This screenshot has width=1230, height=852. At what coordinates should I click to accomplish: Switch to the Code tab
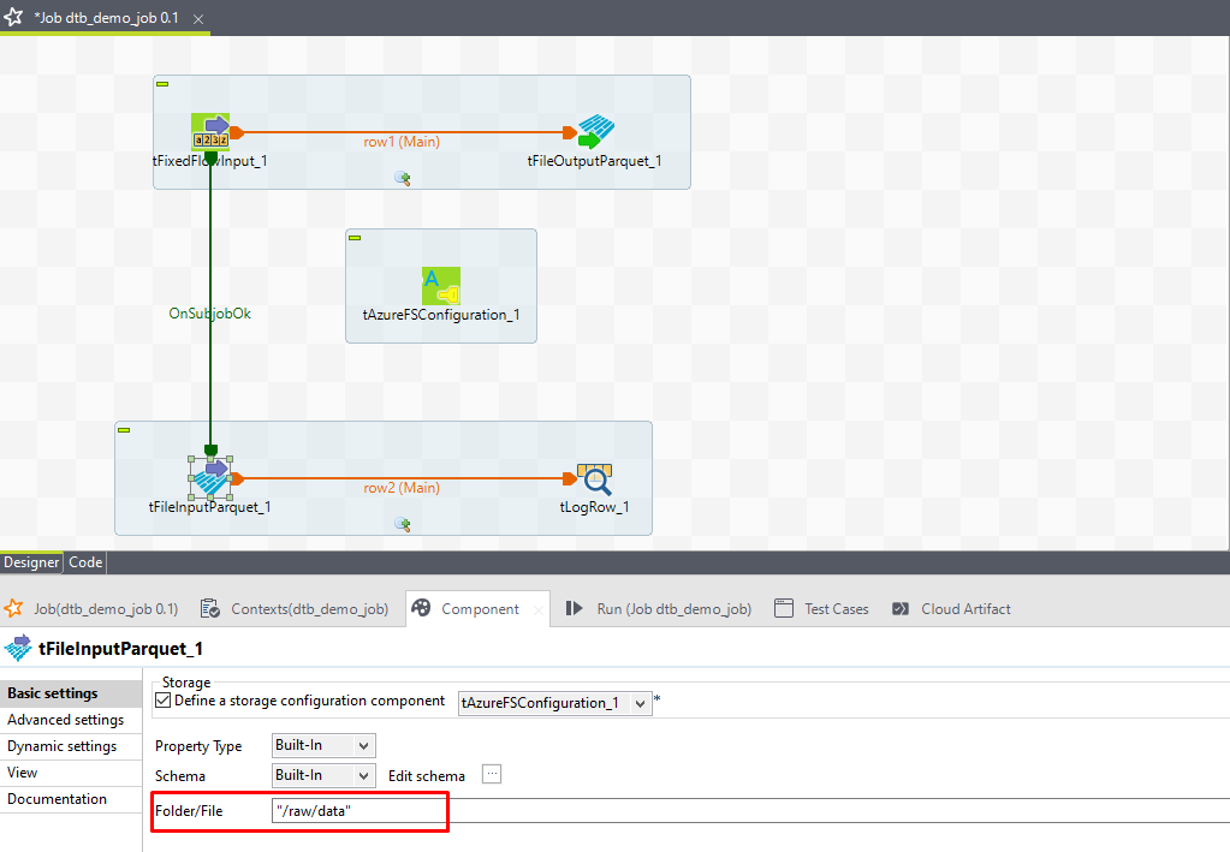pos(85,562)
